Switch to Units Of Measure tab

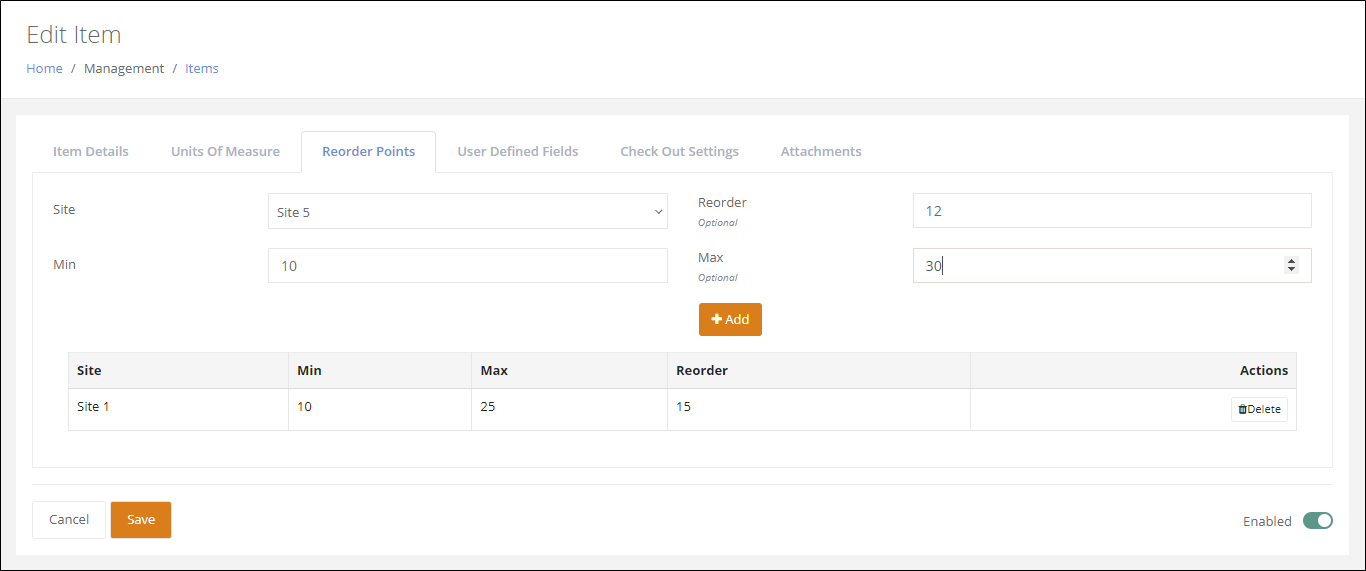tap(225, 152)
